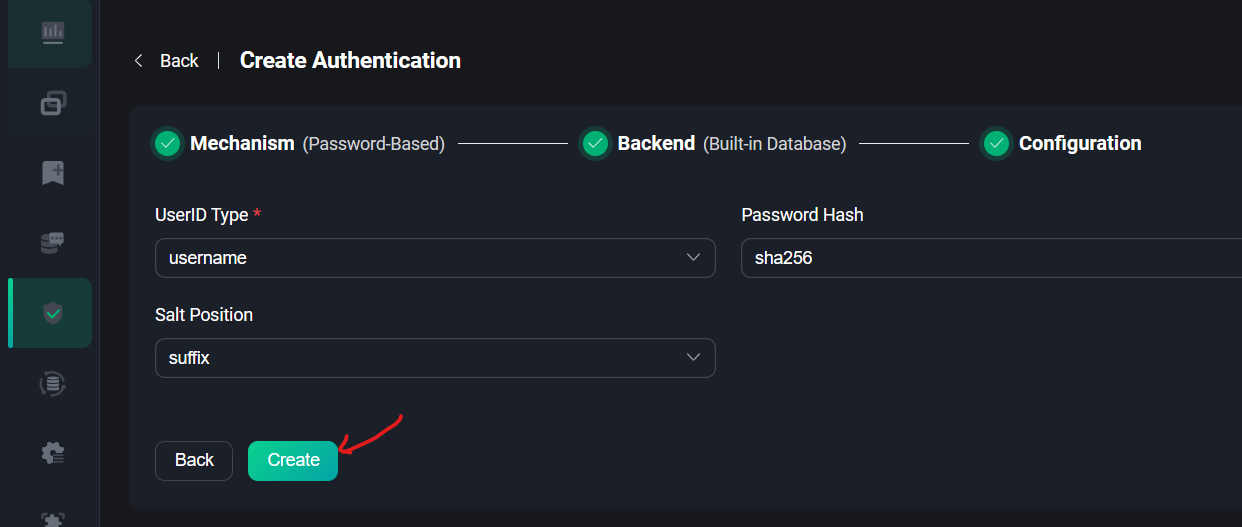Open the gear settings sidebar icon

53,453
